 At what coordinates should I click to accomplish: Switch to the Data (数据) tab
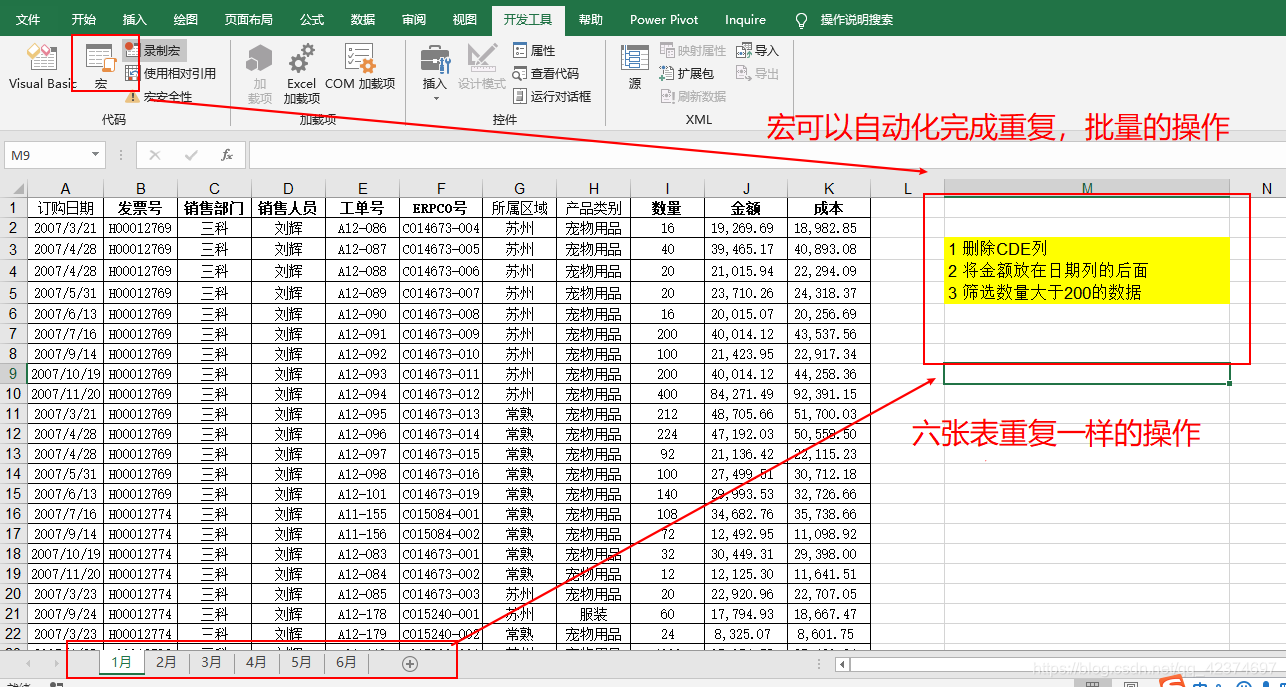click(x=363, y=19)
